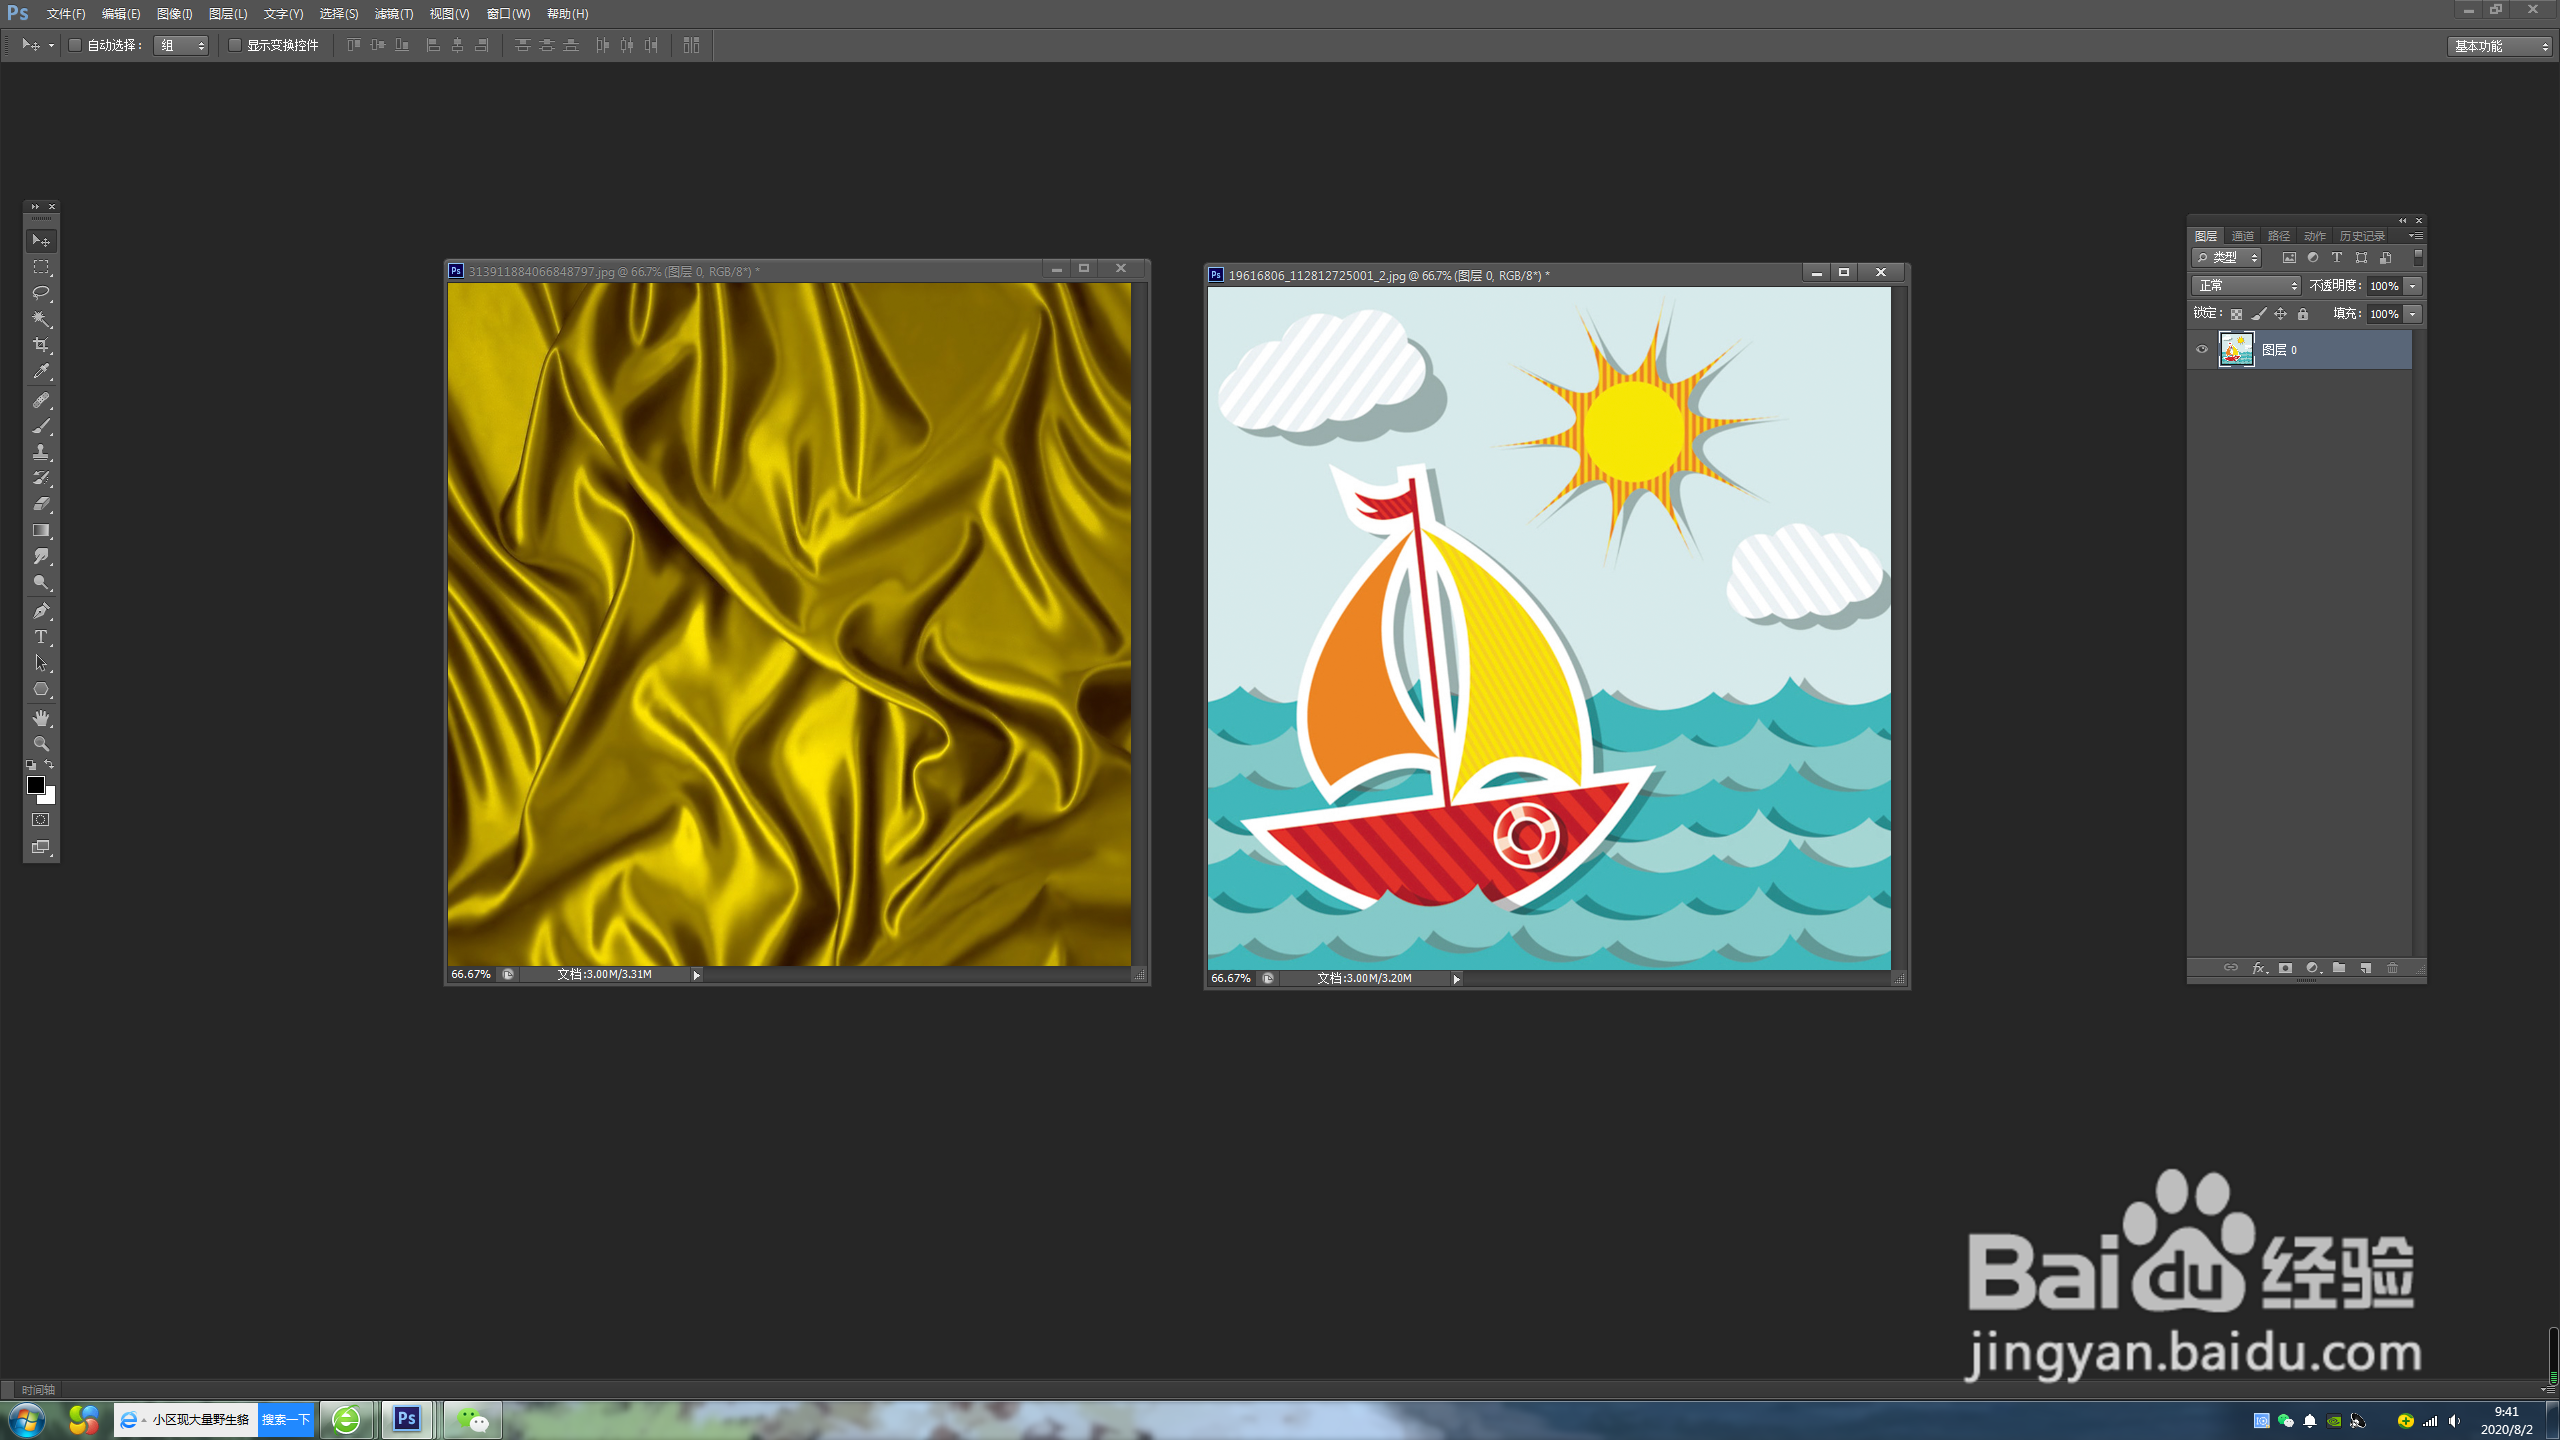Select the Zoom tool

click(x=41, y=744)
